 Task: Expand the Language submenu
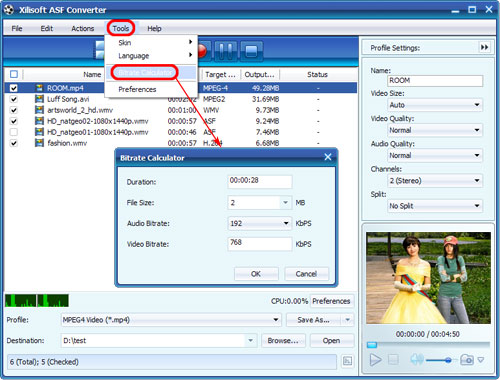(151, 56)
